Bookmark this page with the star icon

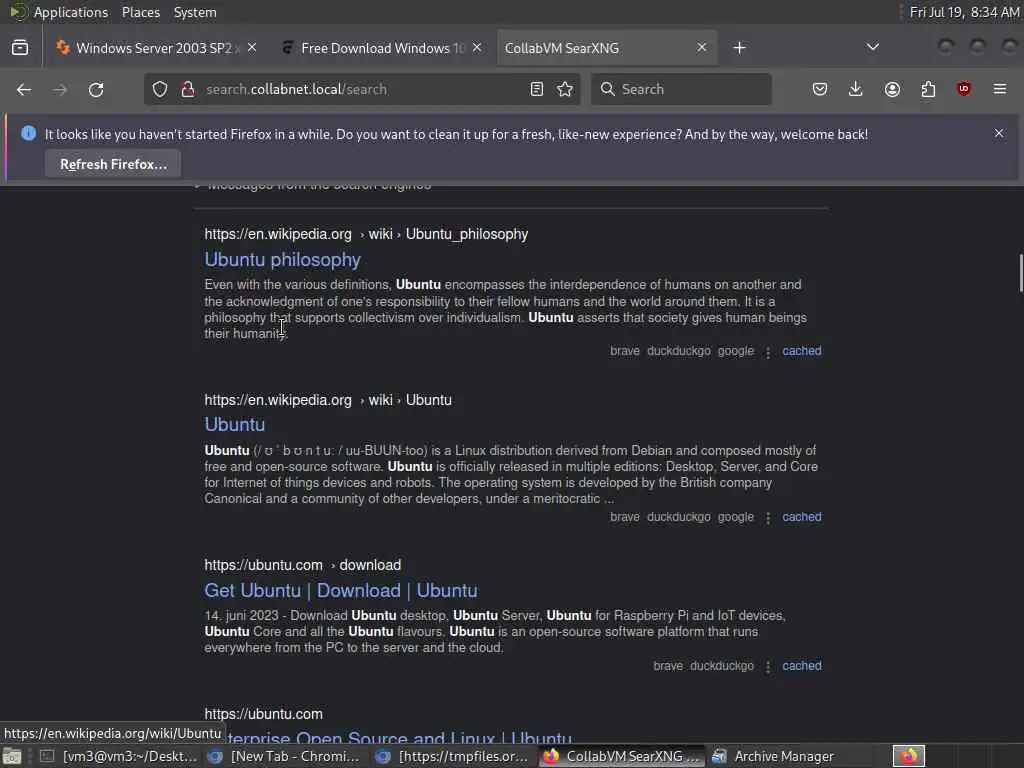[x=566, y=89]
